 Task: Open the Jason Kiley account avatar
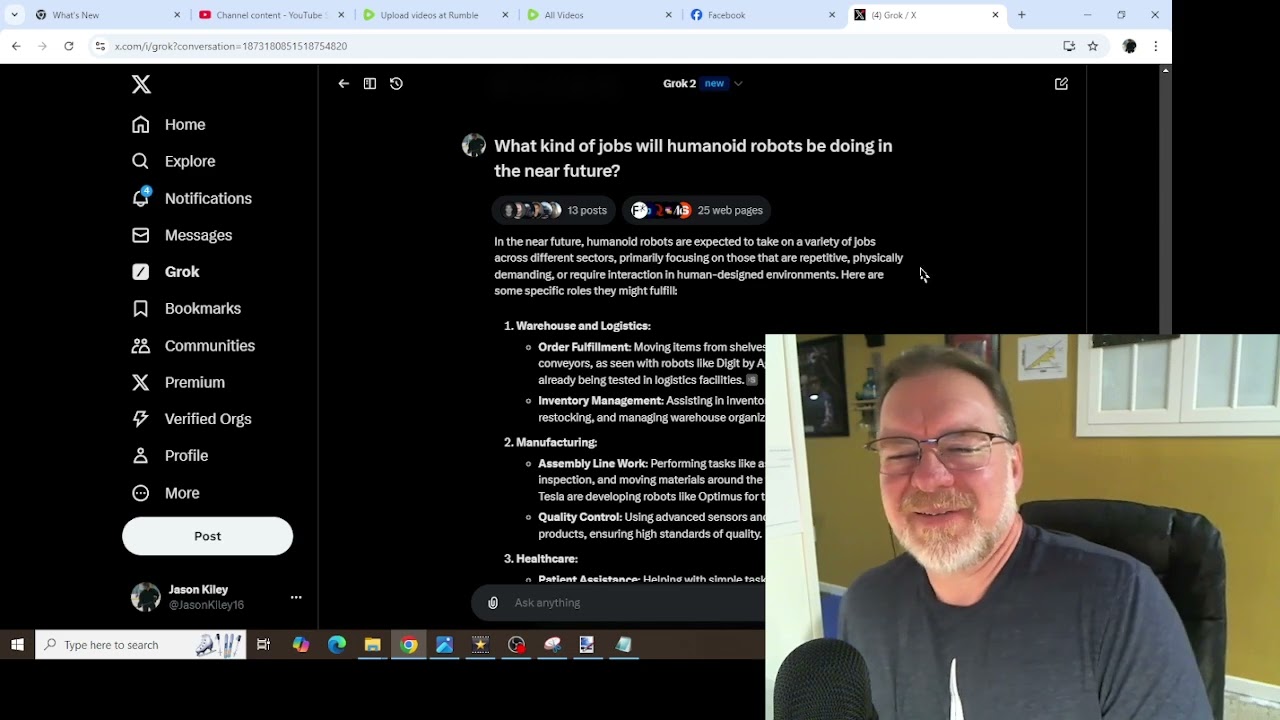146,597
